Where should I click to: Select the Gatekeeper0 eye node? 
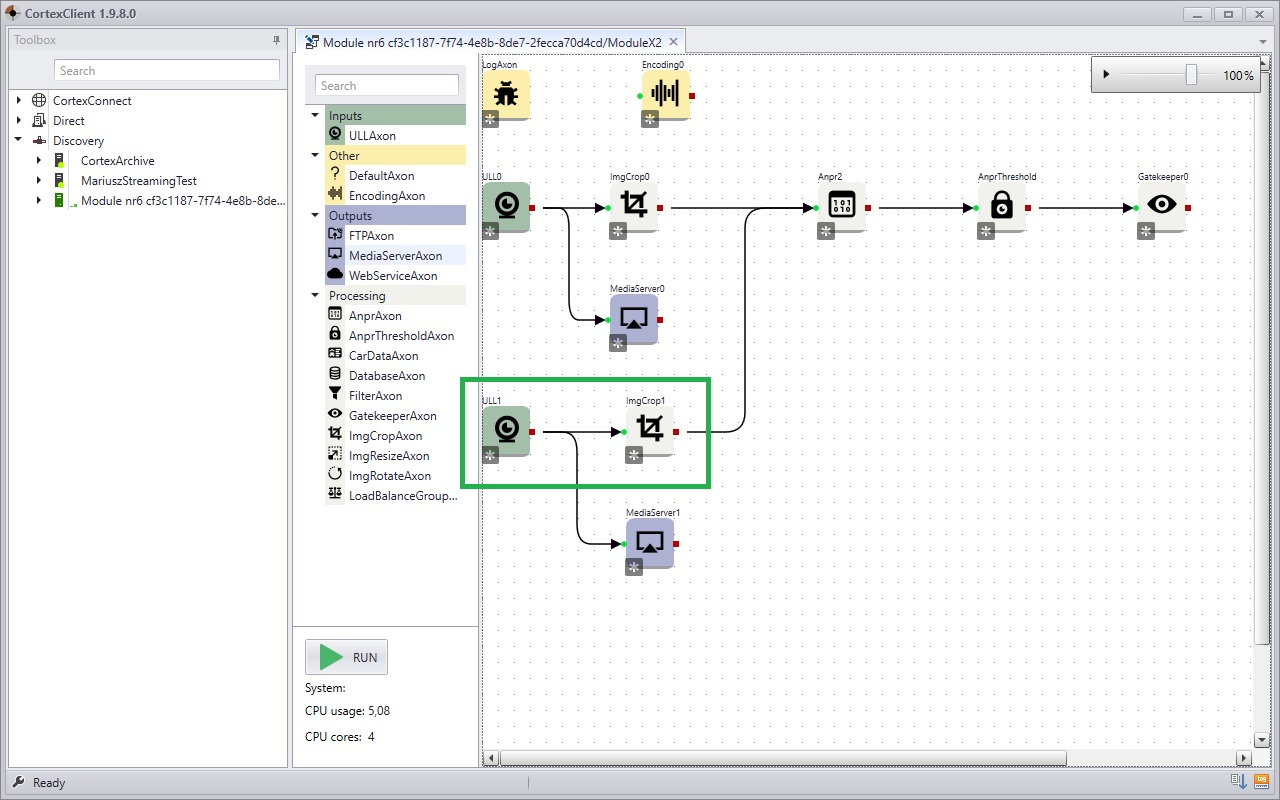1161,207
